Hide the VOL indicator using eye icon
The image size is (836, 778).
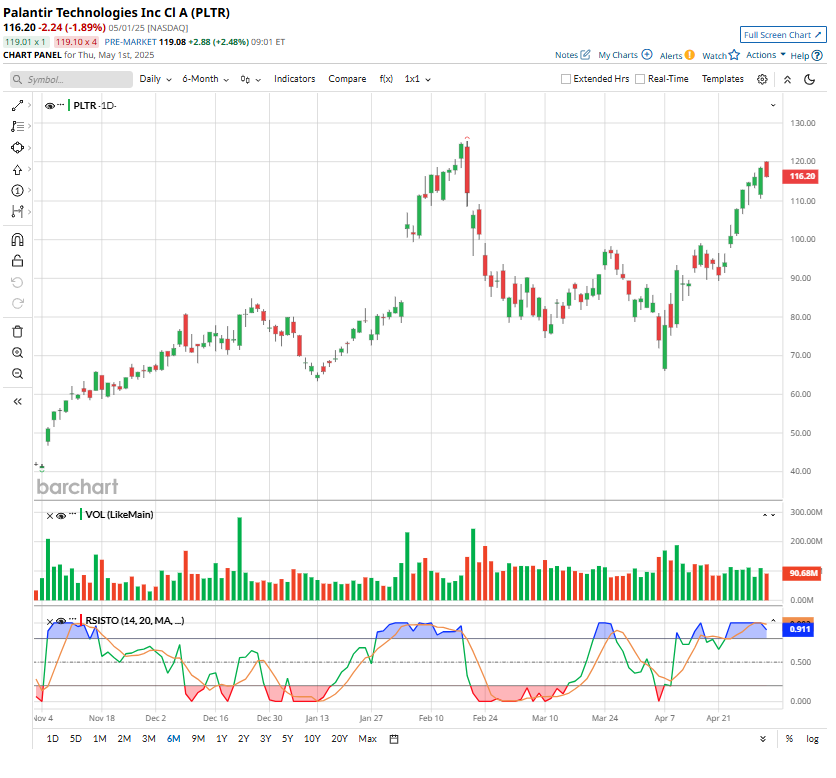pyautogui.click(x=61, y=515)
